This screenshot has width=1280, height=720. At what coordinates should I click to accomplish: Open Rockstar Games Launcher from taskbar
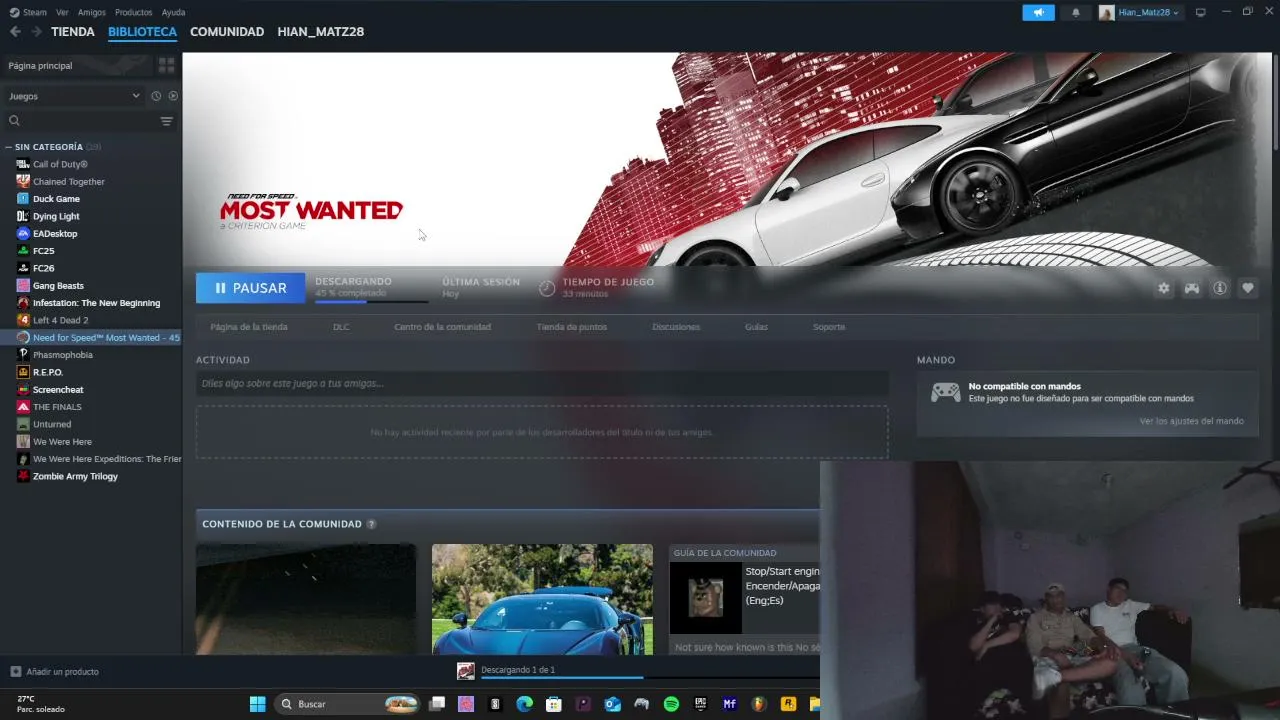788,704
